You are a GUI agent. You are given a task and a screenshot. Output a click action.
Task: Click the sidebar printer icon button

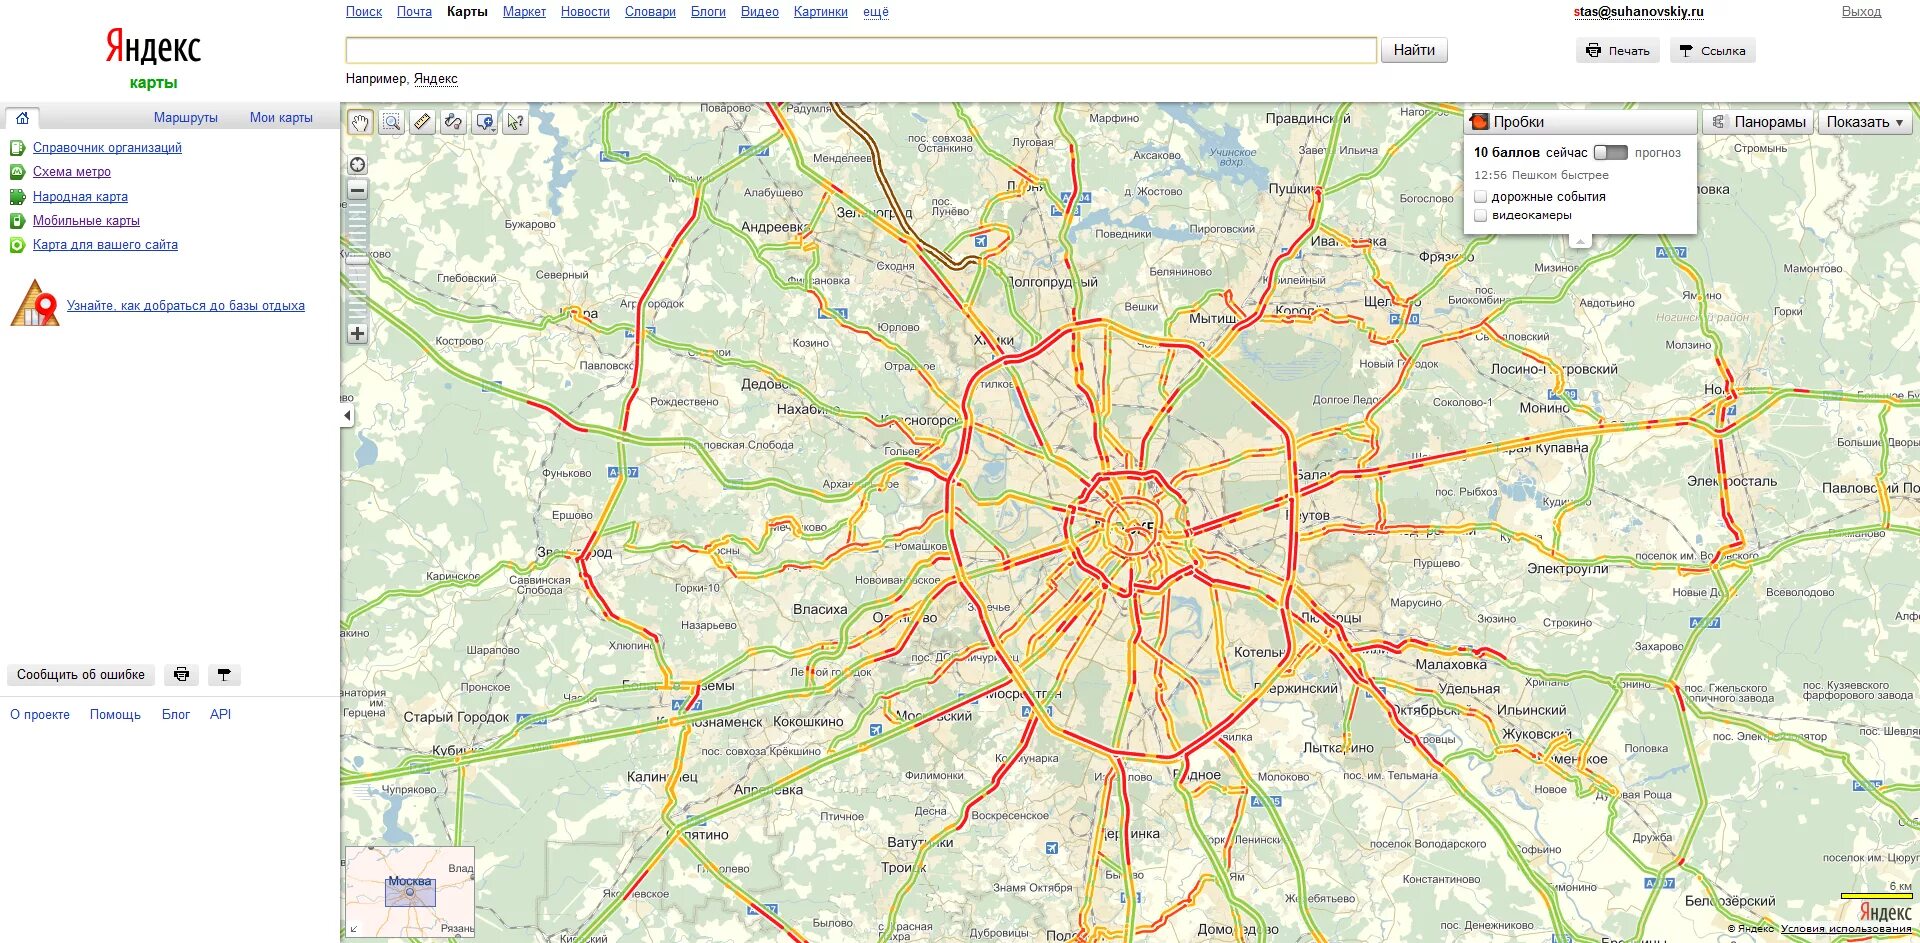point(181,675)
